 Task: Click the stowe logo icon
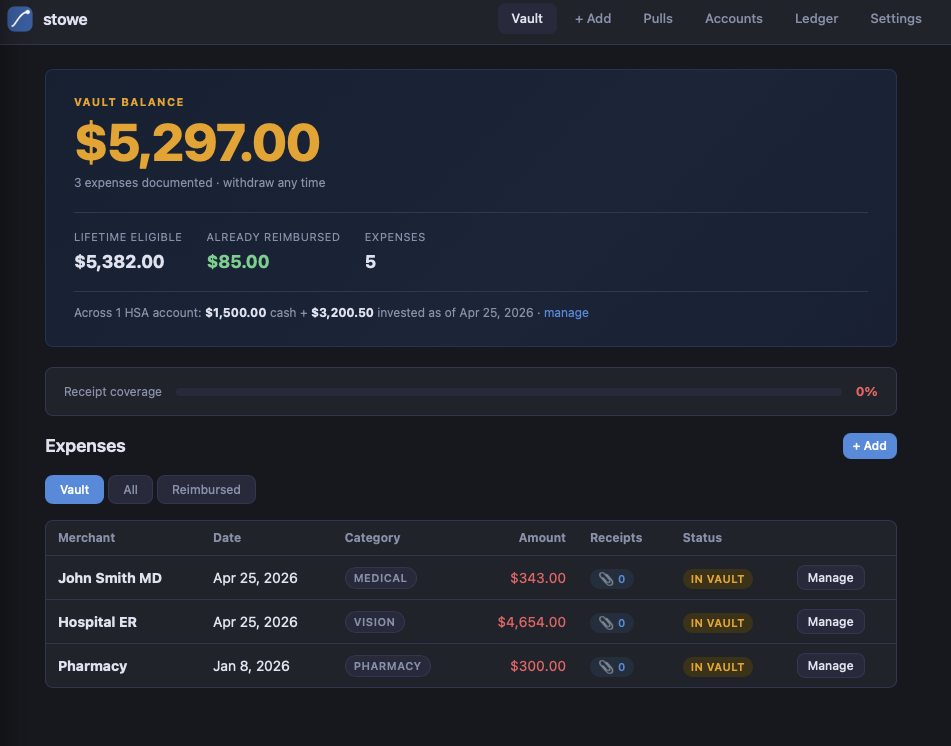point(20,19)
